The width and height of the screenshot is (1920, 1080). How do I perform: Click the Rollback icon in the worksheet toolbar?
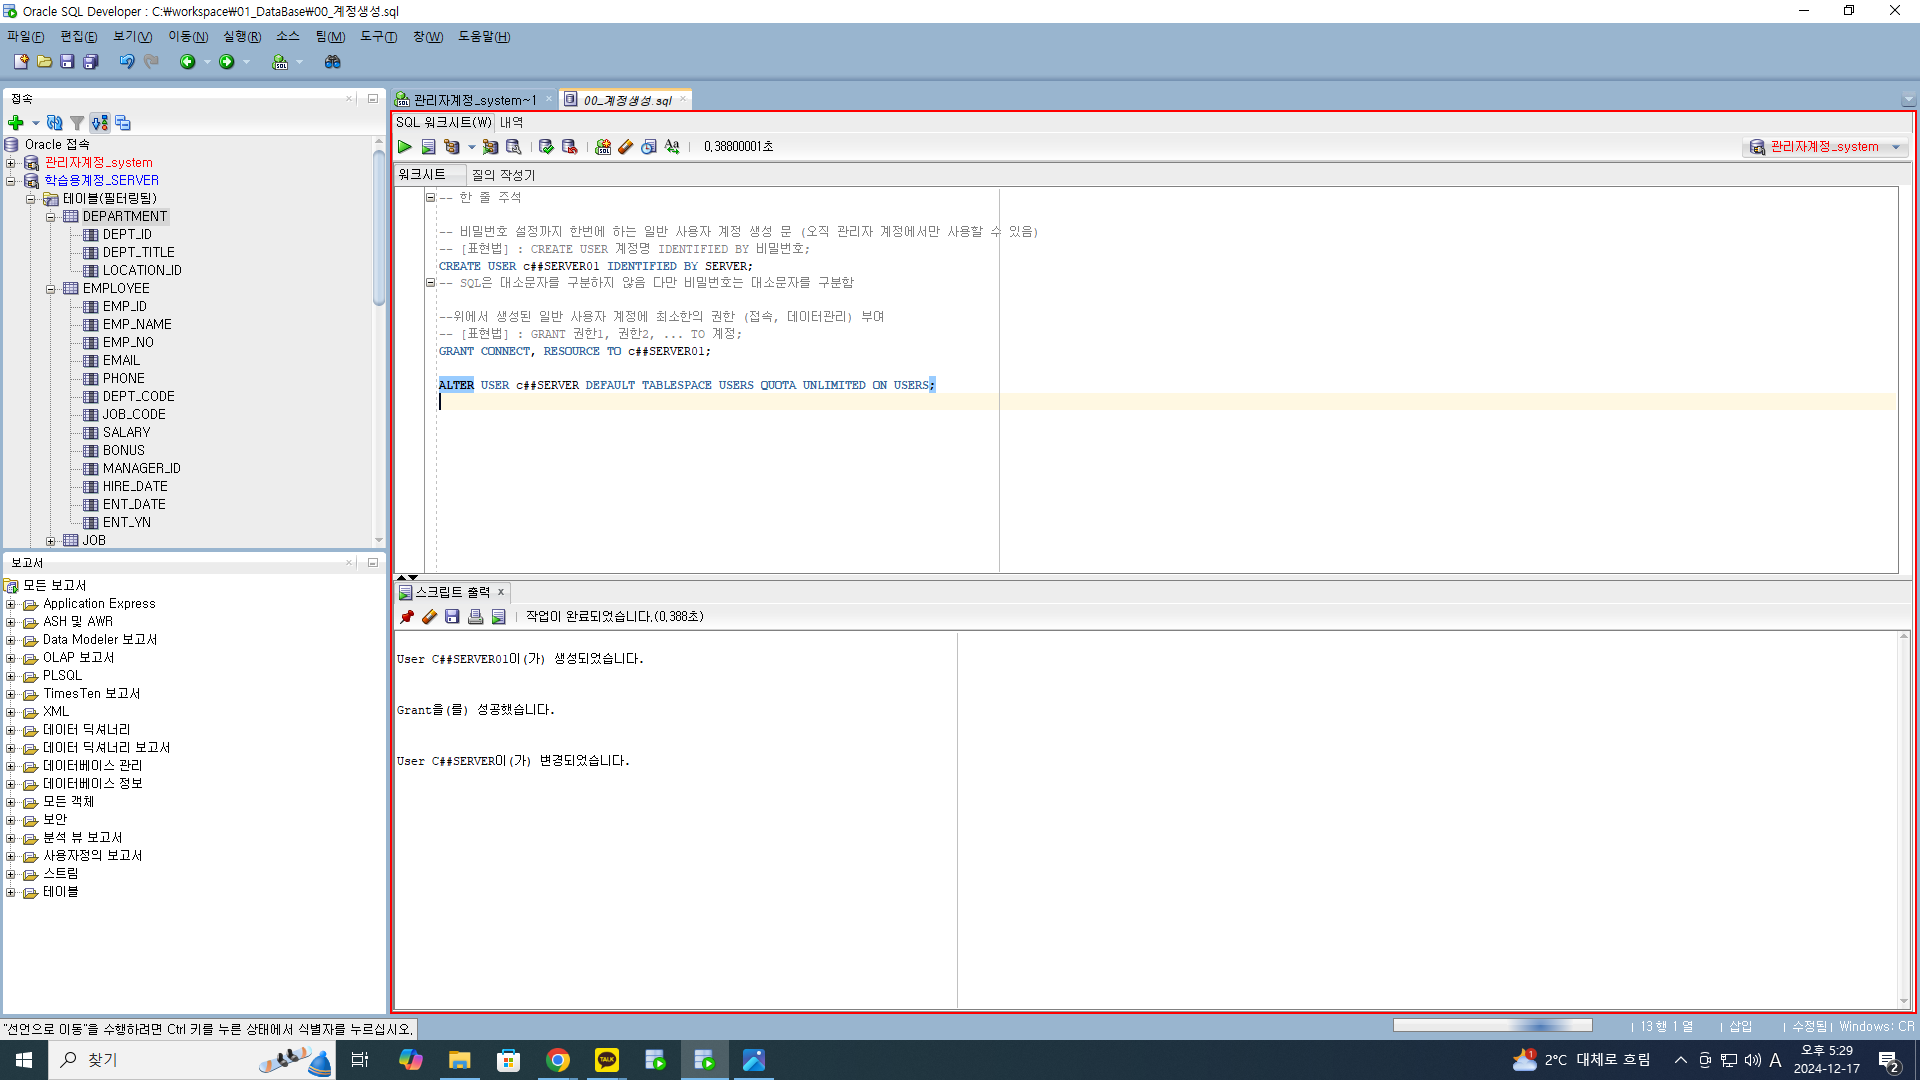tap(569, 147)
